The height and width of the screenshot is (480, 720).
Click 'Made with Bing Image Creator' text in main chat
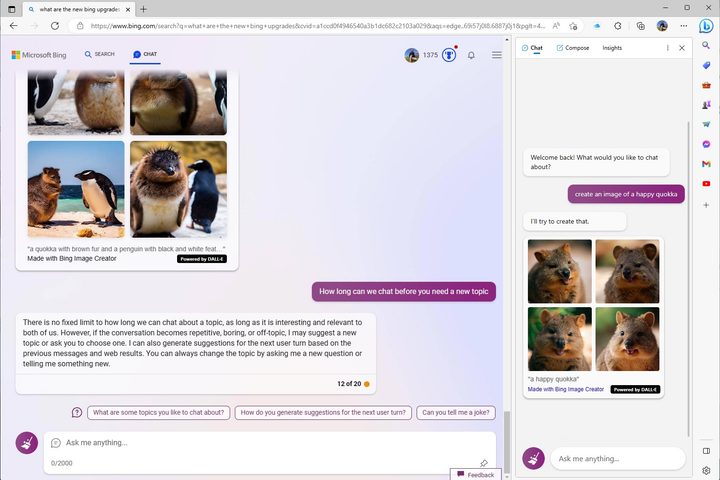click(x=72, y=259)
